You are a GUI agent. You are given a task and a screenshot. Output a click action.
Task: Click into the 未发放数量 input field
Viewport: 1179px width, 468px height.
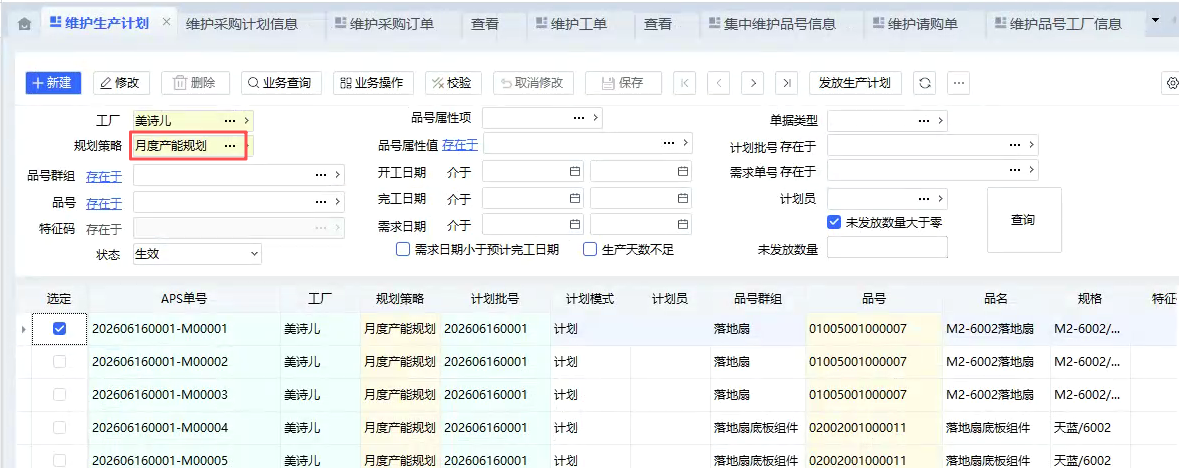887,248
